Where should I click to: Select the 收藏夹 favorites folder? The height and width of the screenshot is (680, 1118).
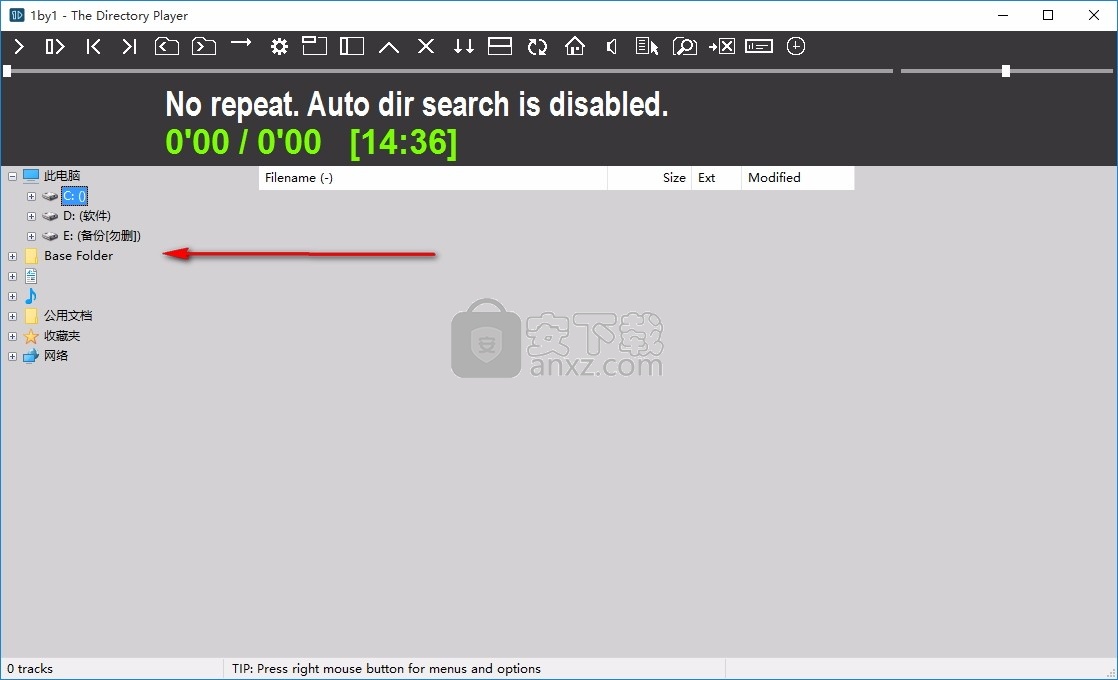pyautogui.click(x=61, y=336)
